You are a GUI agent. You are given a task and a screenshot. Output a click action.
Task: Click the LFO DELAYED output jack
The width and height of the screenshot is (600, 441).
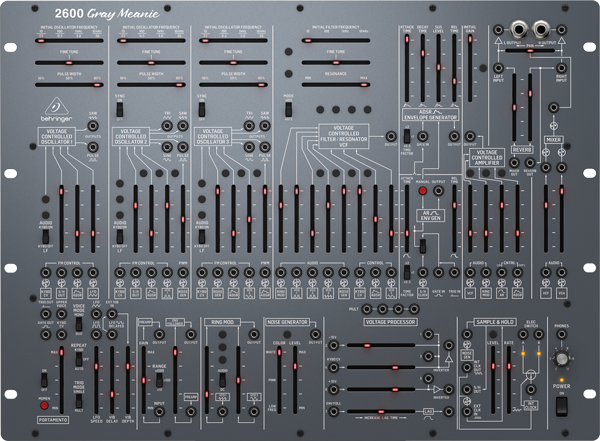click(x=112, y=335)
